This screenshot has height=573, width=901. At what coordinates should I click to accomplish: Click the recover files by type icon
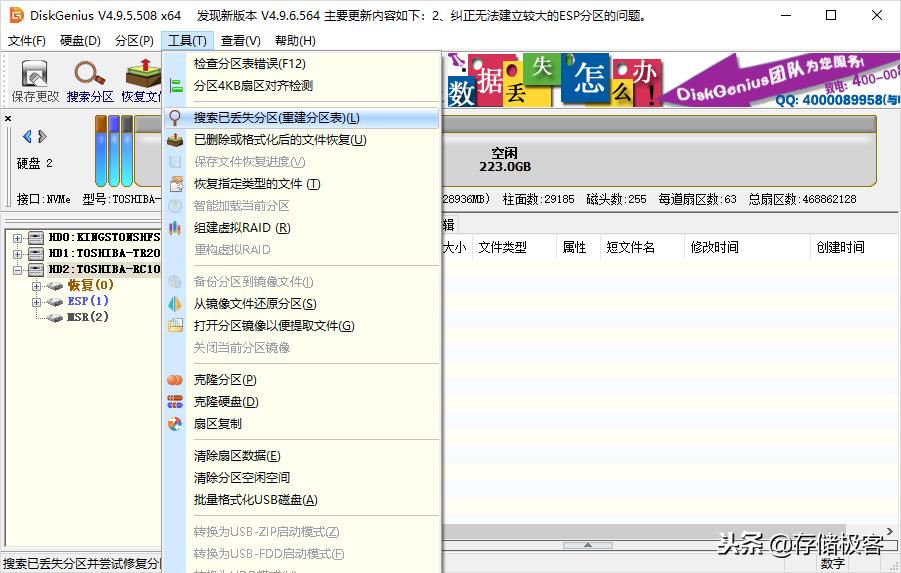(175, 184)
